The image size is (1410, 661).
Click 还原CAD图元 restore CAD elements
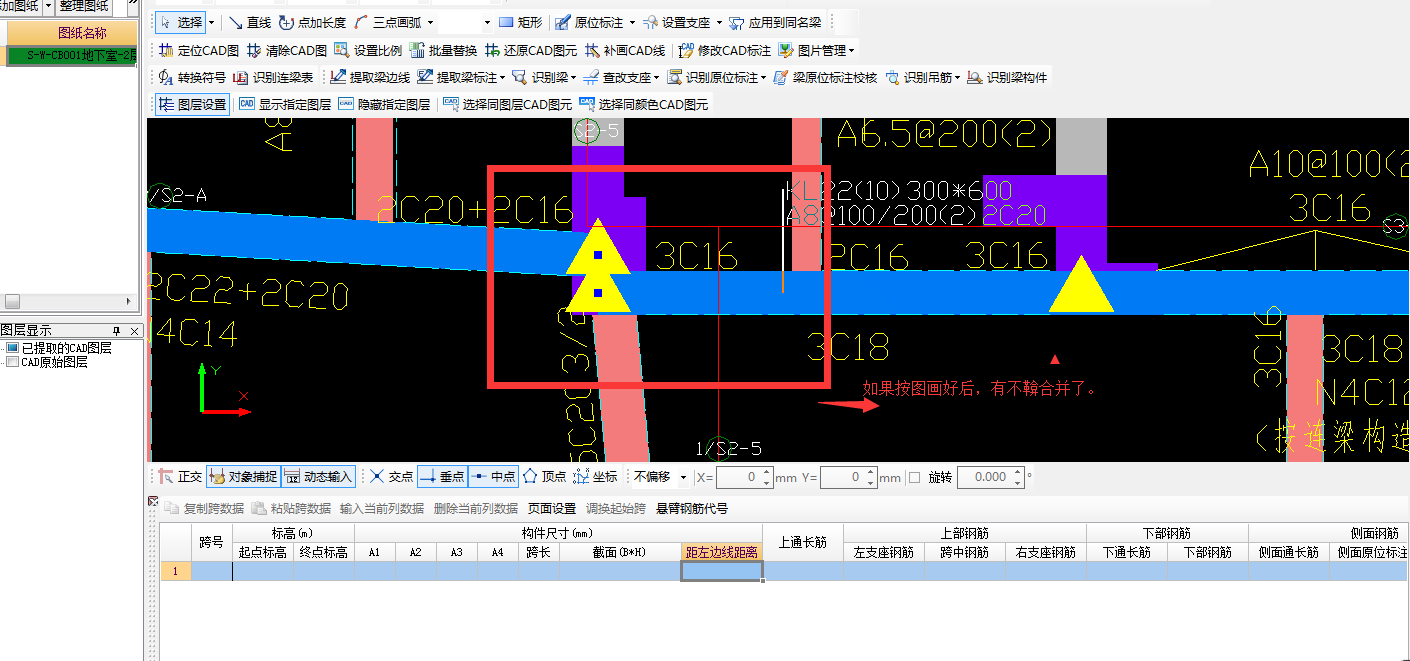pyautogui.click(x=531, y=50)
